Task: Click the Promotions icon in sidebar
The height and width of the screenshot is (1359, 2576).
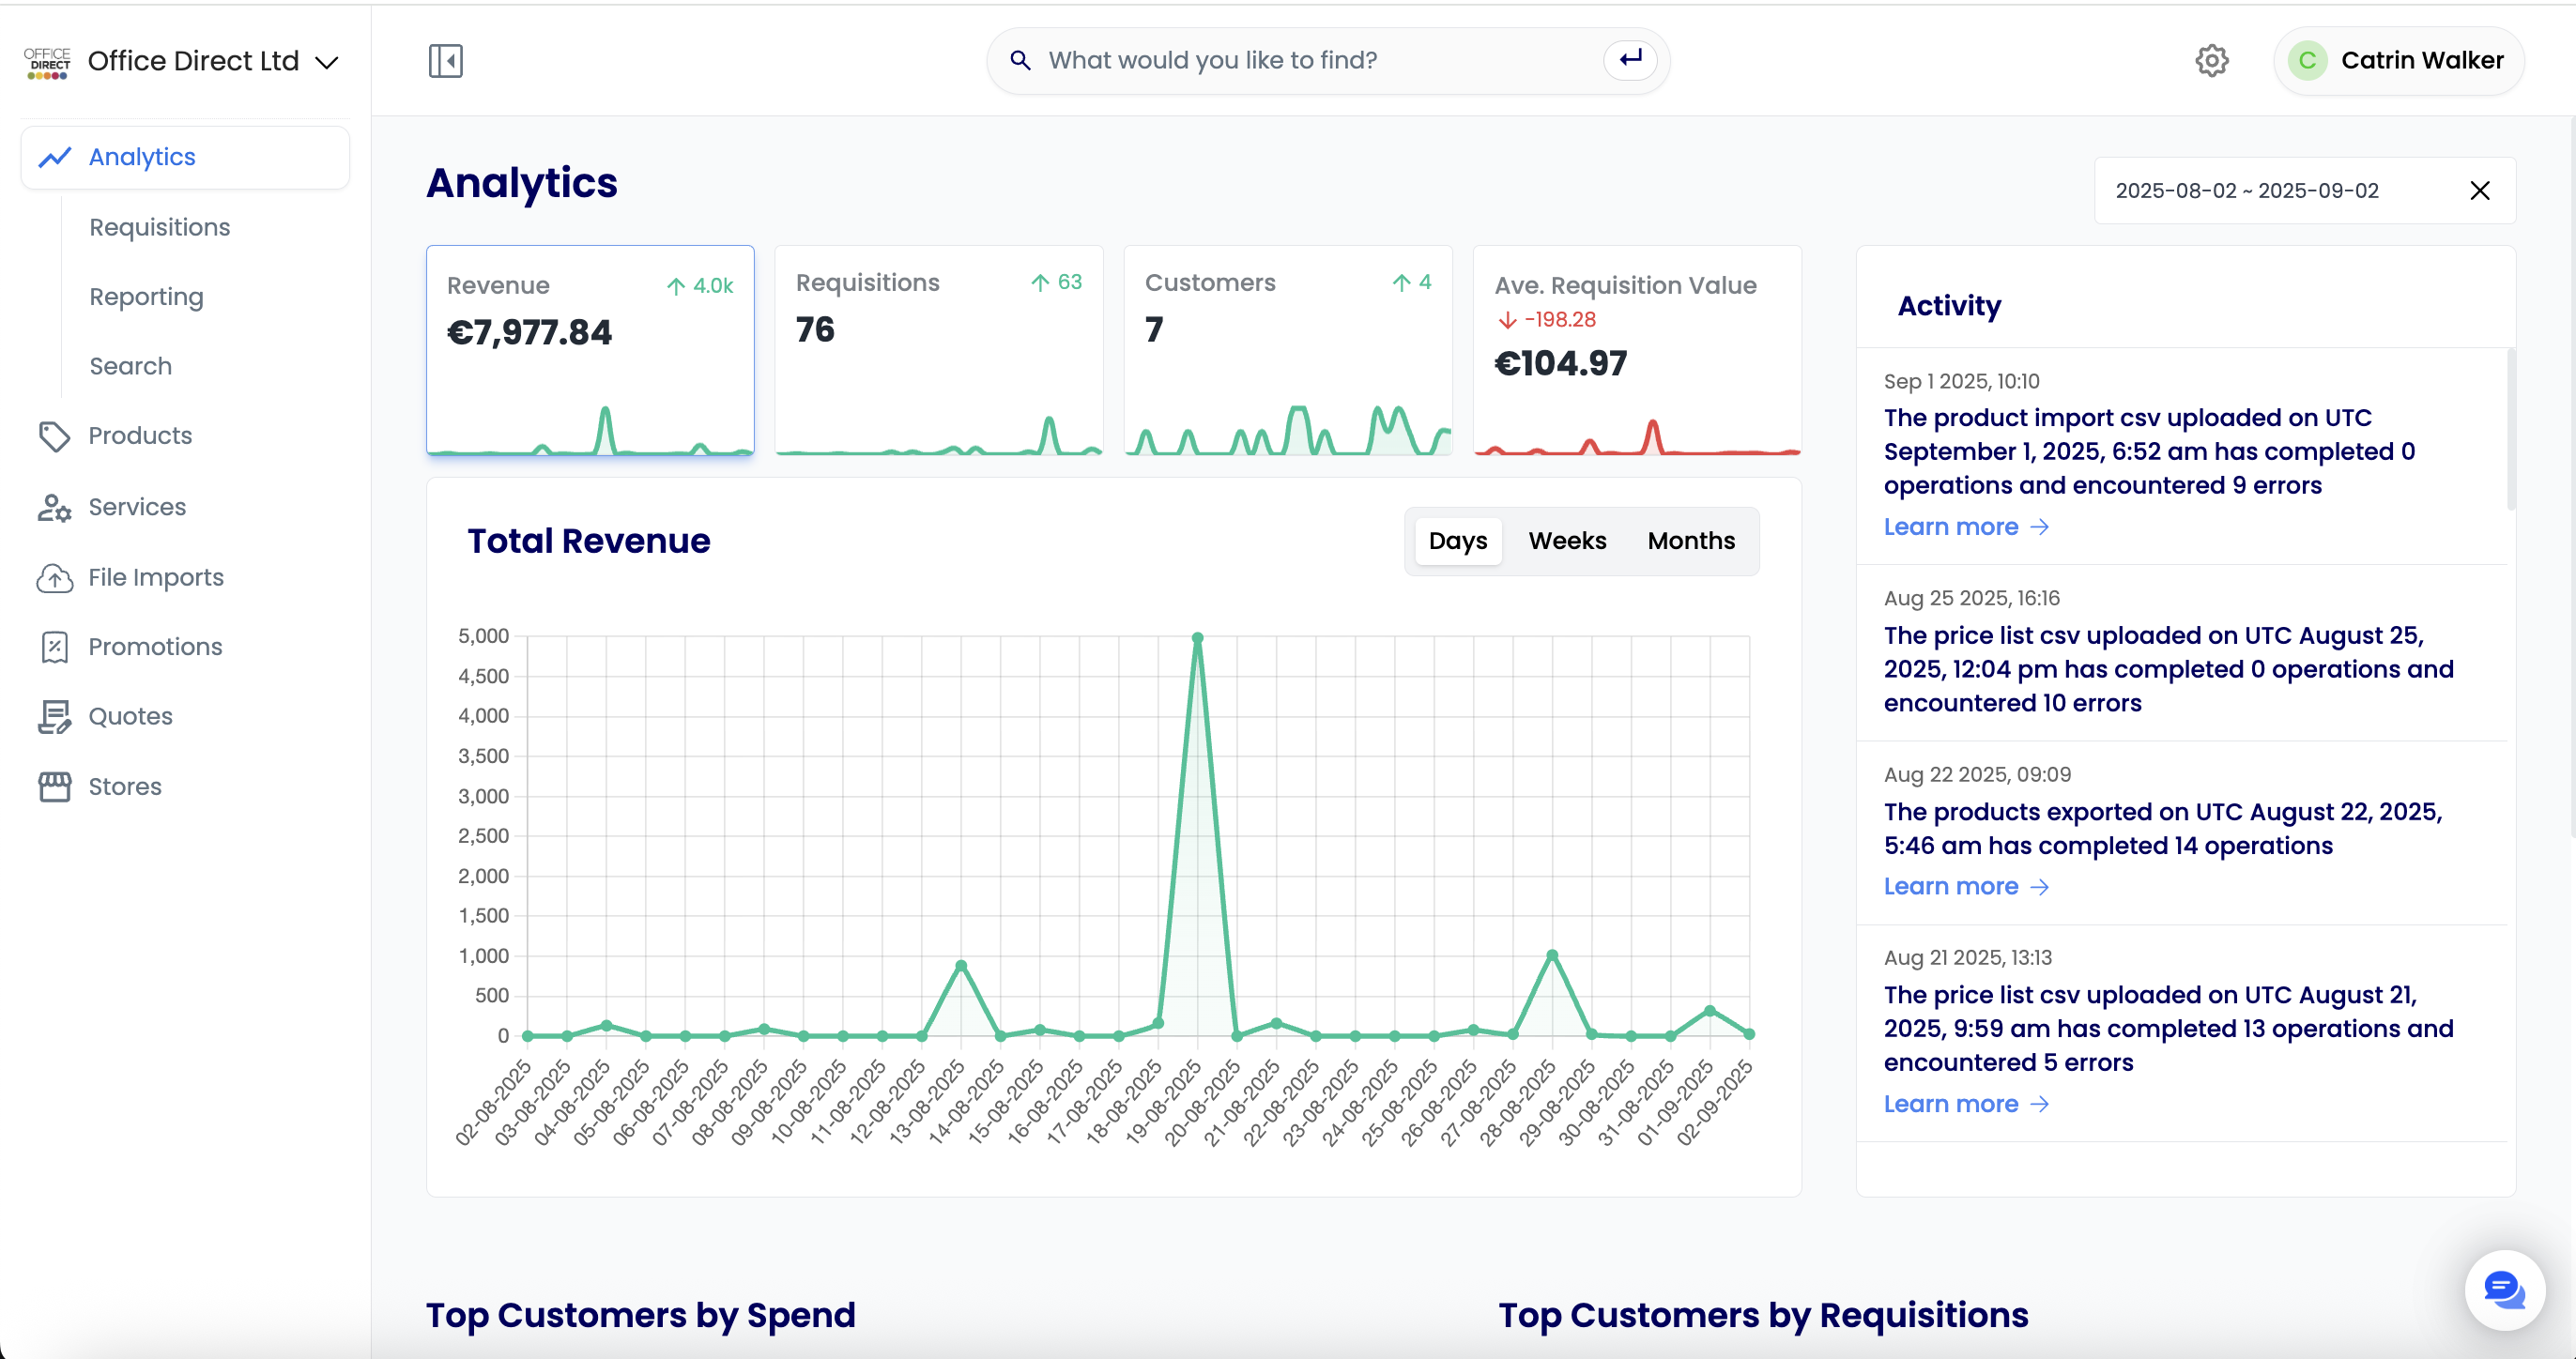Action: point(54,647)
